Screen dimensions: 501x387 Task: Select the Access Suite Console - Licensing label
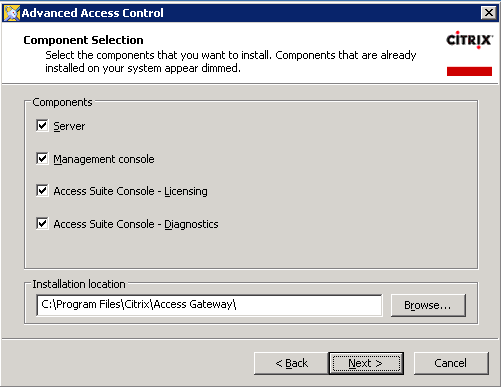click(130, 191)
